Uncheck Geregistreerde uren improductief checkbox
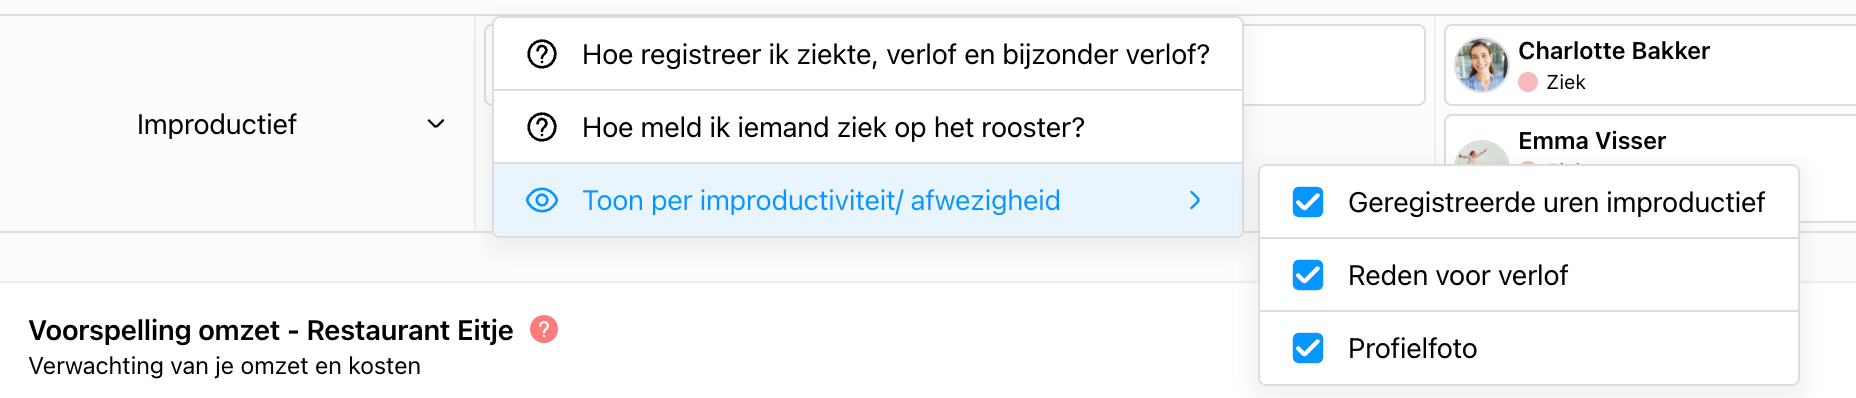The image size is (1856, 398). pos(1308,202)
